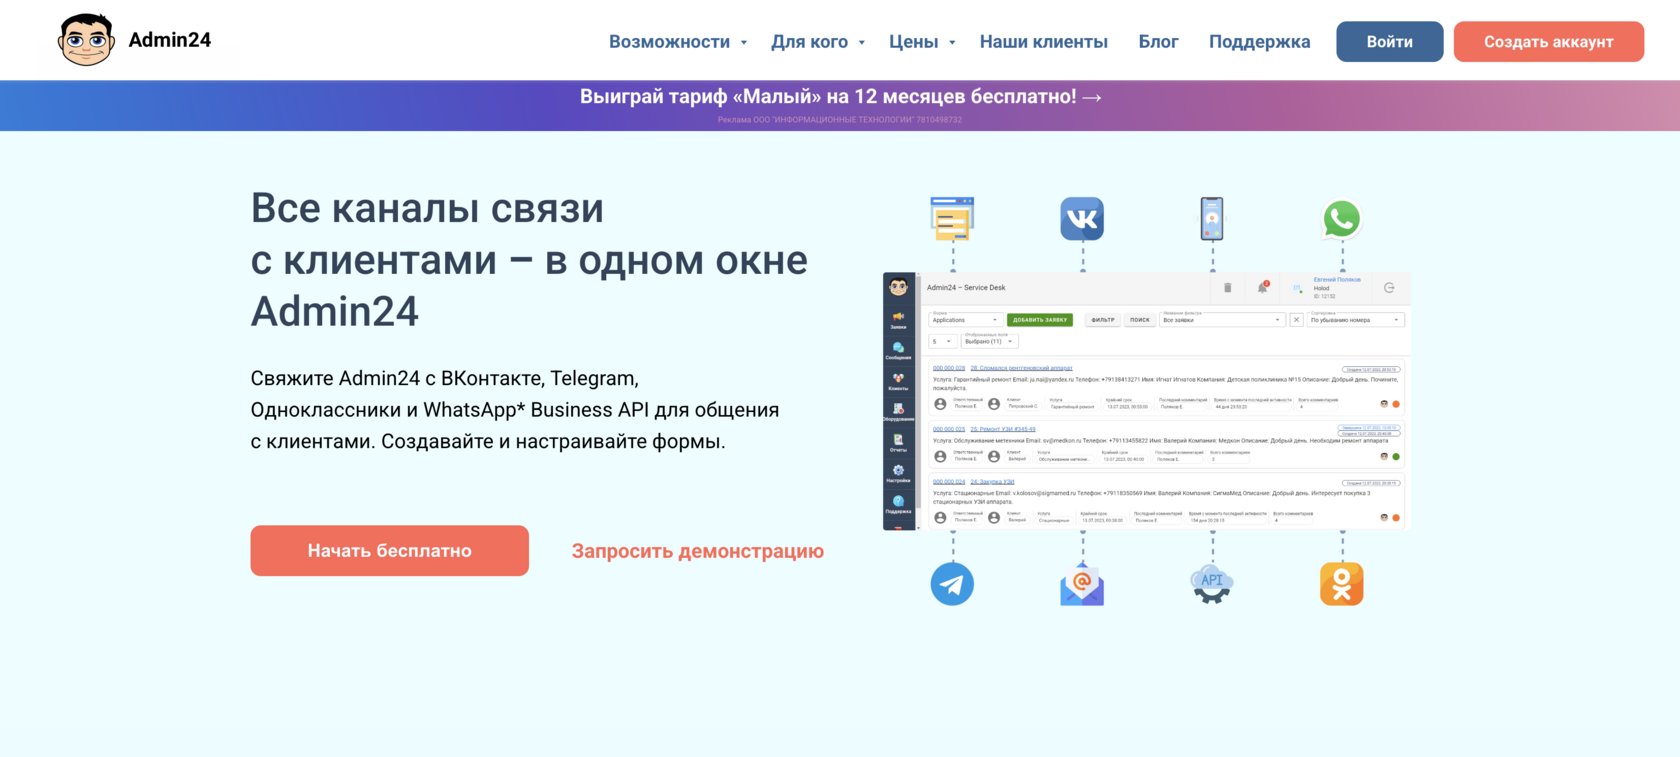Screen dimensions: 1680x757
Task: Click the Admin24 brand name
Action: (x=170, y=40)
